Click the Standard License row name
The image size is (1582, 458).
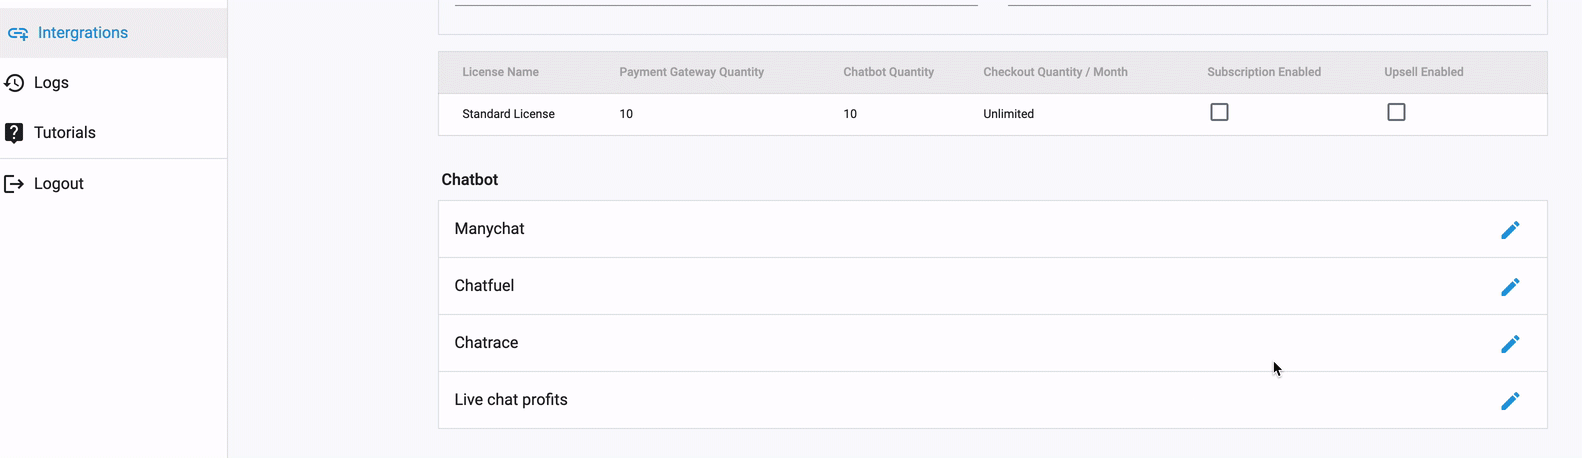(508, 114)
